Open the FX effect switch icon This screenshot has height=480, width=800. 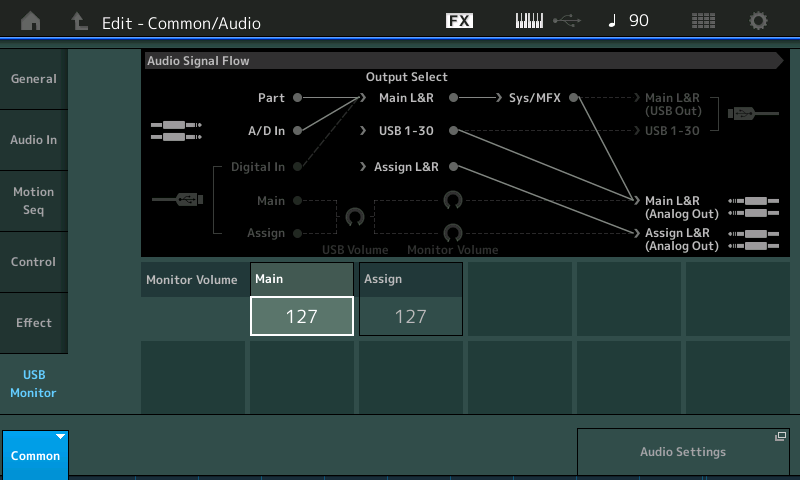459,20
